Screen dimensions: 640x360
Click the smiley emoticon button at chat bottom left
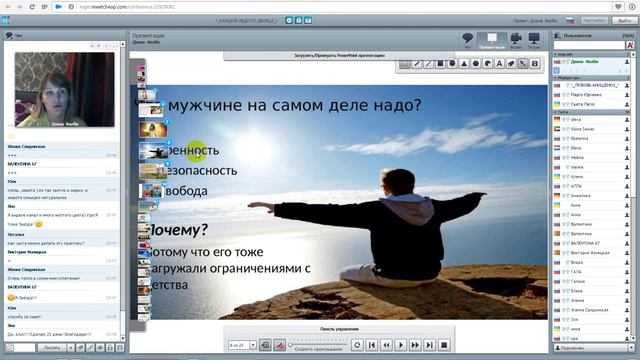pyautogui.click(x=9, y=348)
